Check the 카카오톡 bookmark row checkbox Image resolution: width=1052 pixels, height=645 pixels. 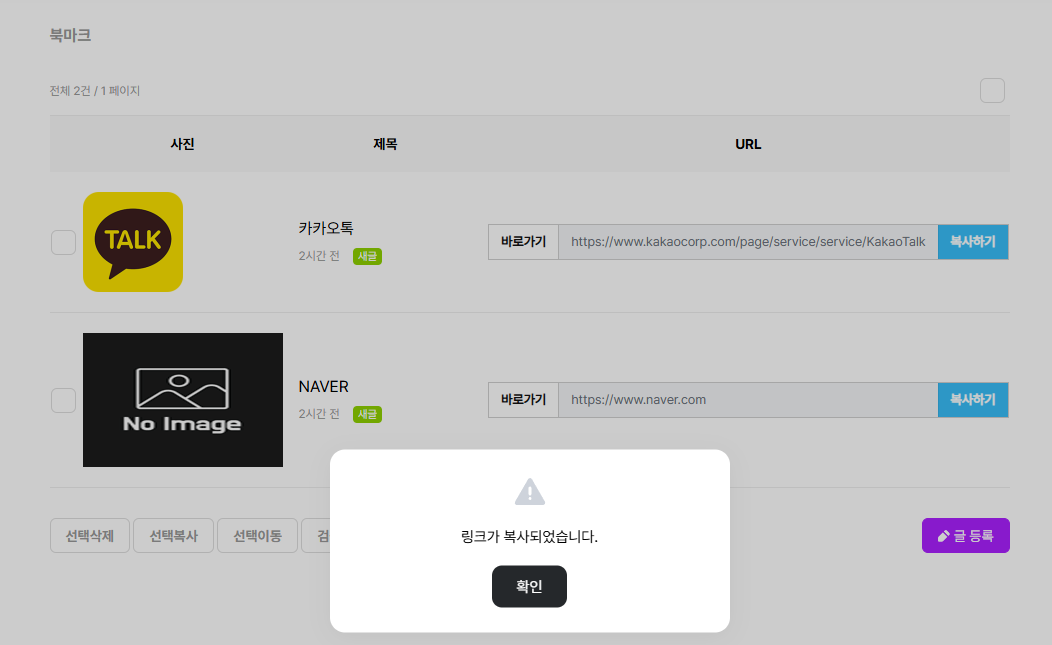click(x=63, y=243)
